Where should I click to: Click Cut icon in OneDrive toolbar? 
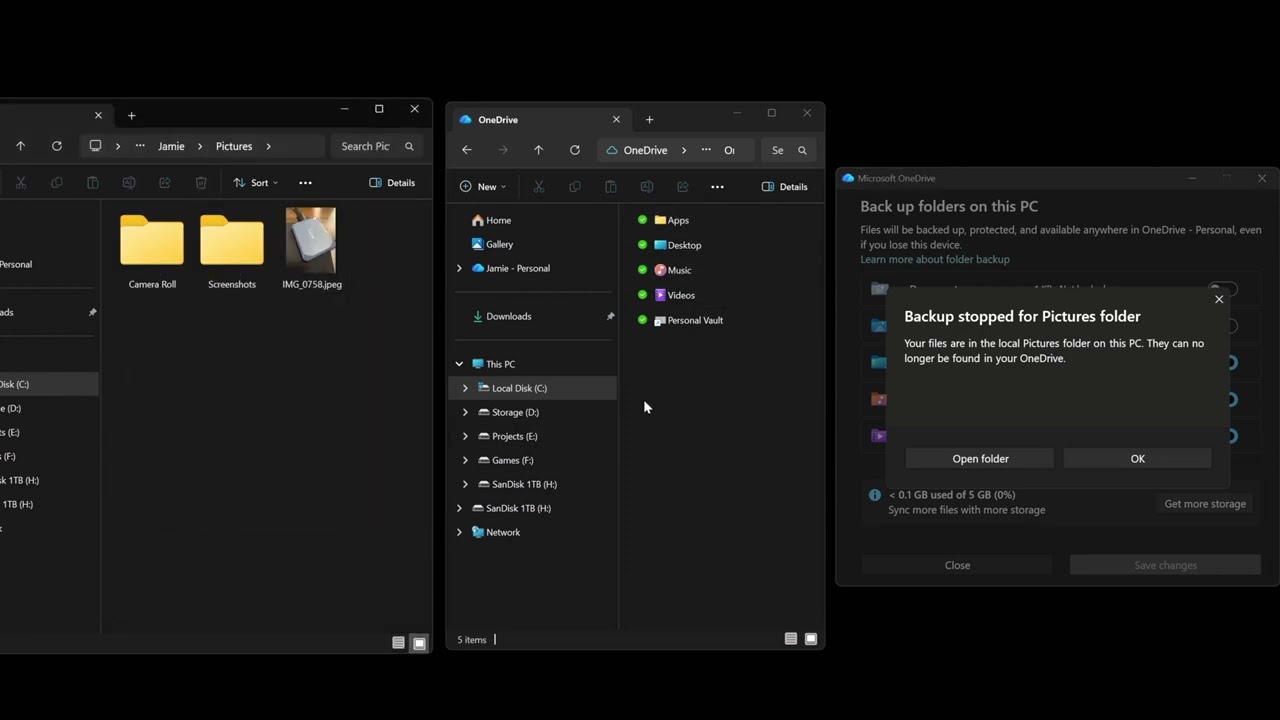(538, 187)
